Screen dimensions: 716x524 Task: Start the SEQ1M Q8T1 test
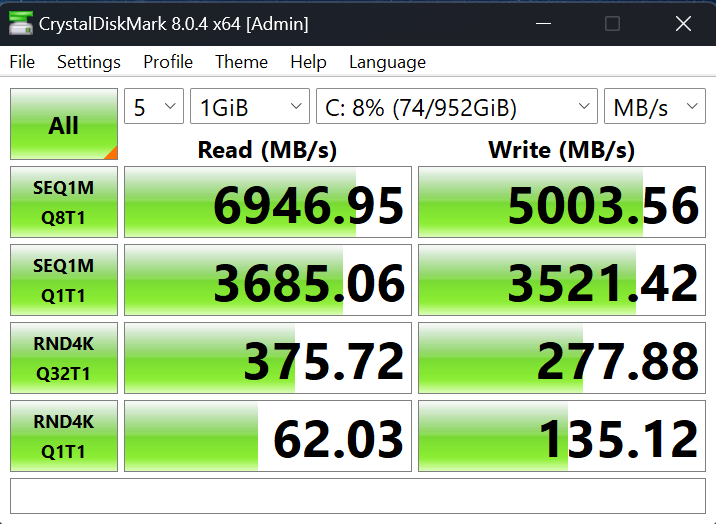pyautogui.click(x=64, y=202)
